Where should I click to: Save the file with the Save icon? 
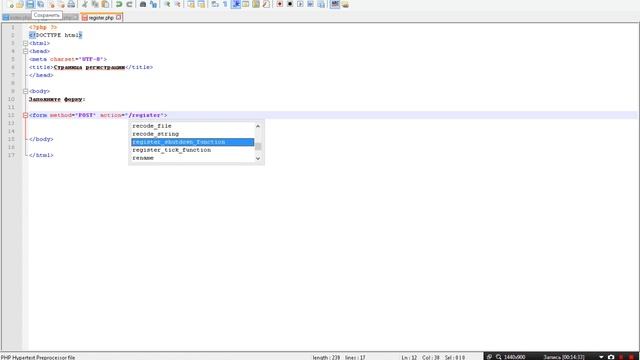(x=30, y=4)
